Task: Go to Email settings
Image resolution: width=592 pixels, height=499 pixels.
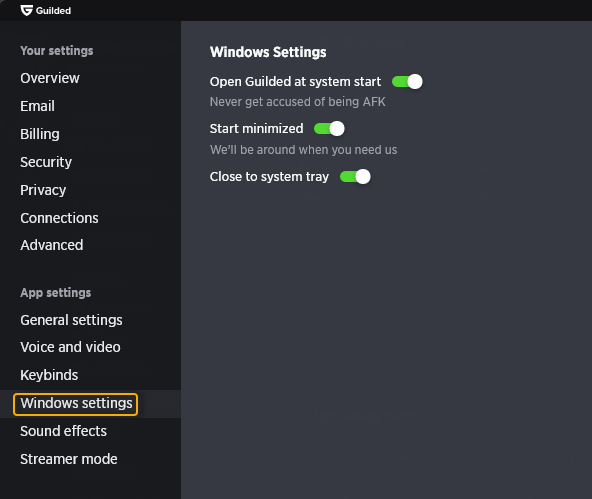Action: click(x=37, y=106)
